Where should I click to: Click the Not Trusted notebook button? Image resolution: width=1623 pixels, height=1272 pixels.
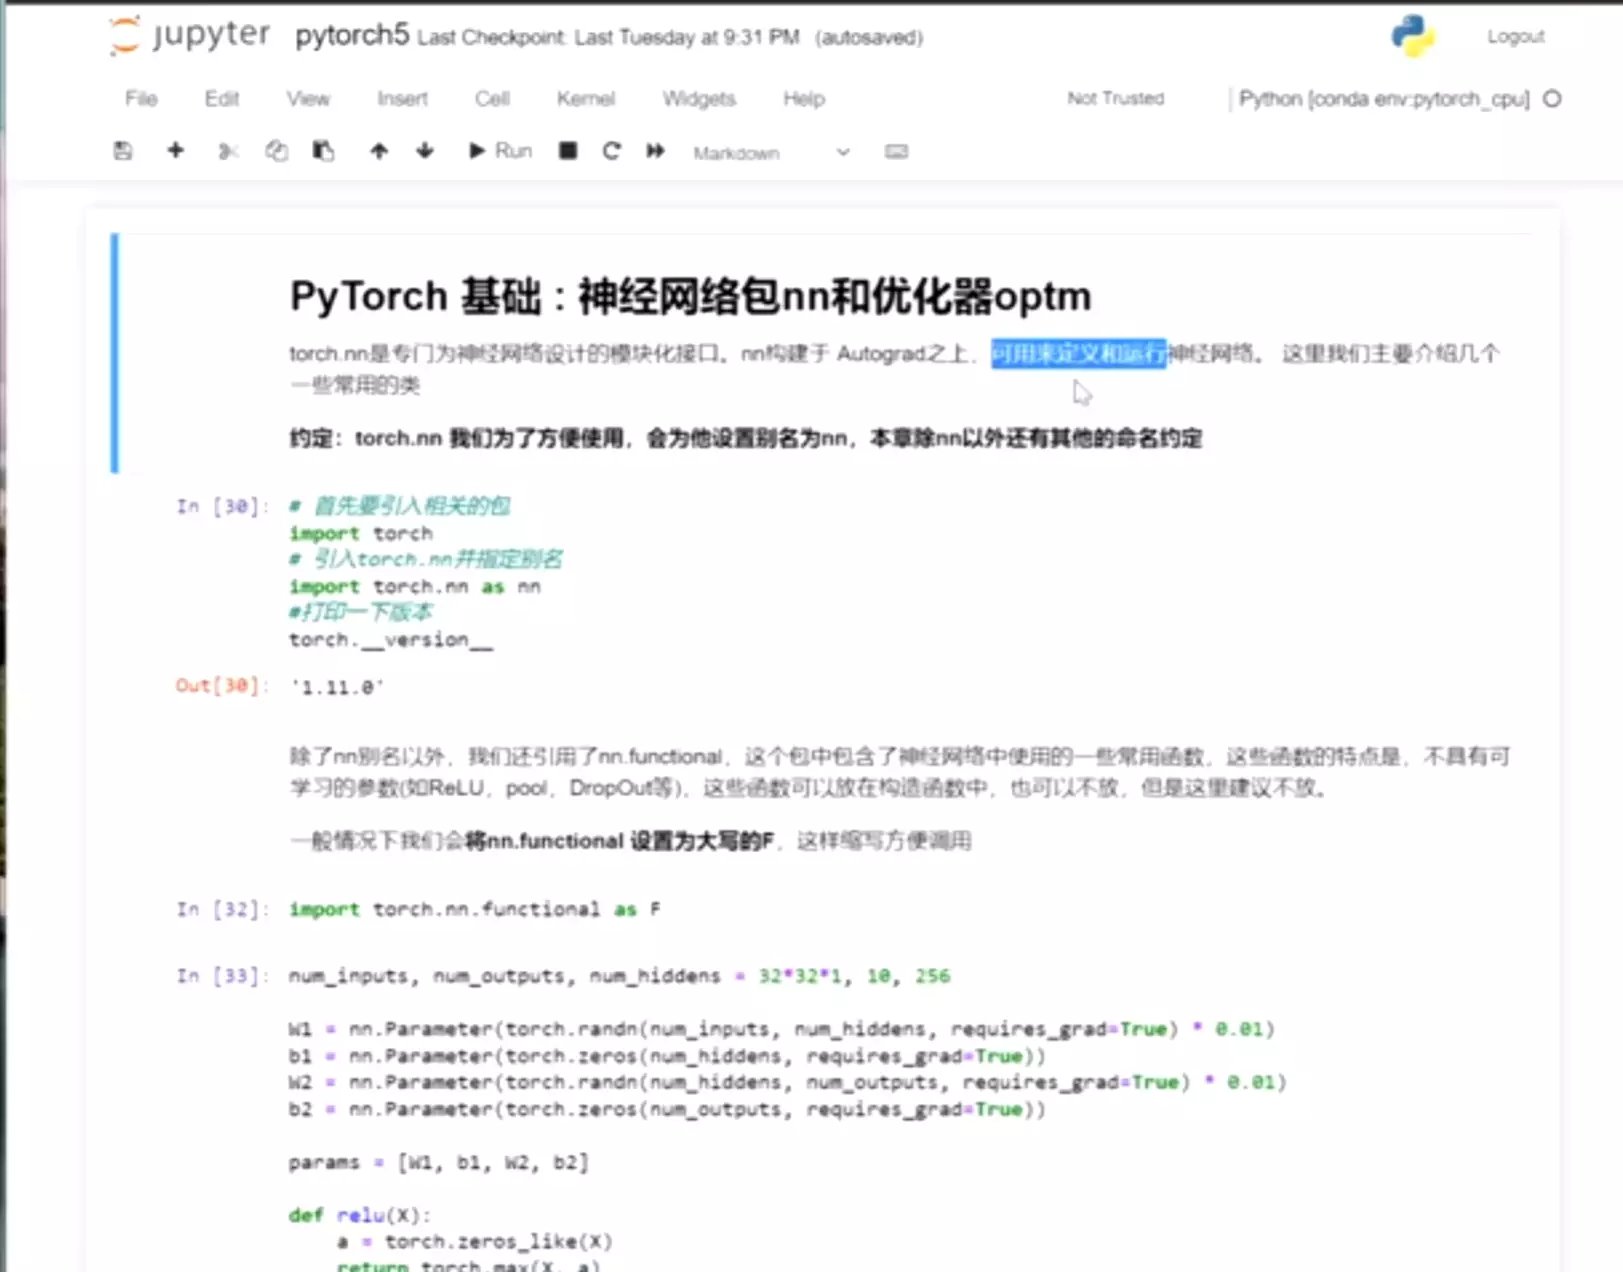[1116, 98]
